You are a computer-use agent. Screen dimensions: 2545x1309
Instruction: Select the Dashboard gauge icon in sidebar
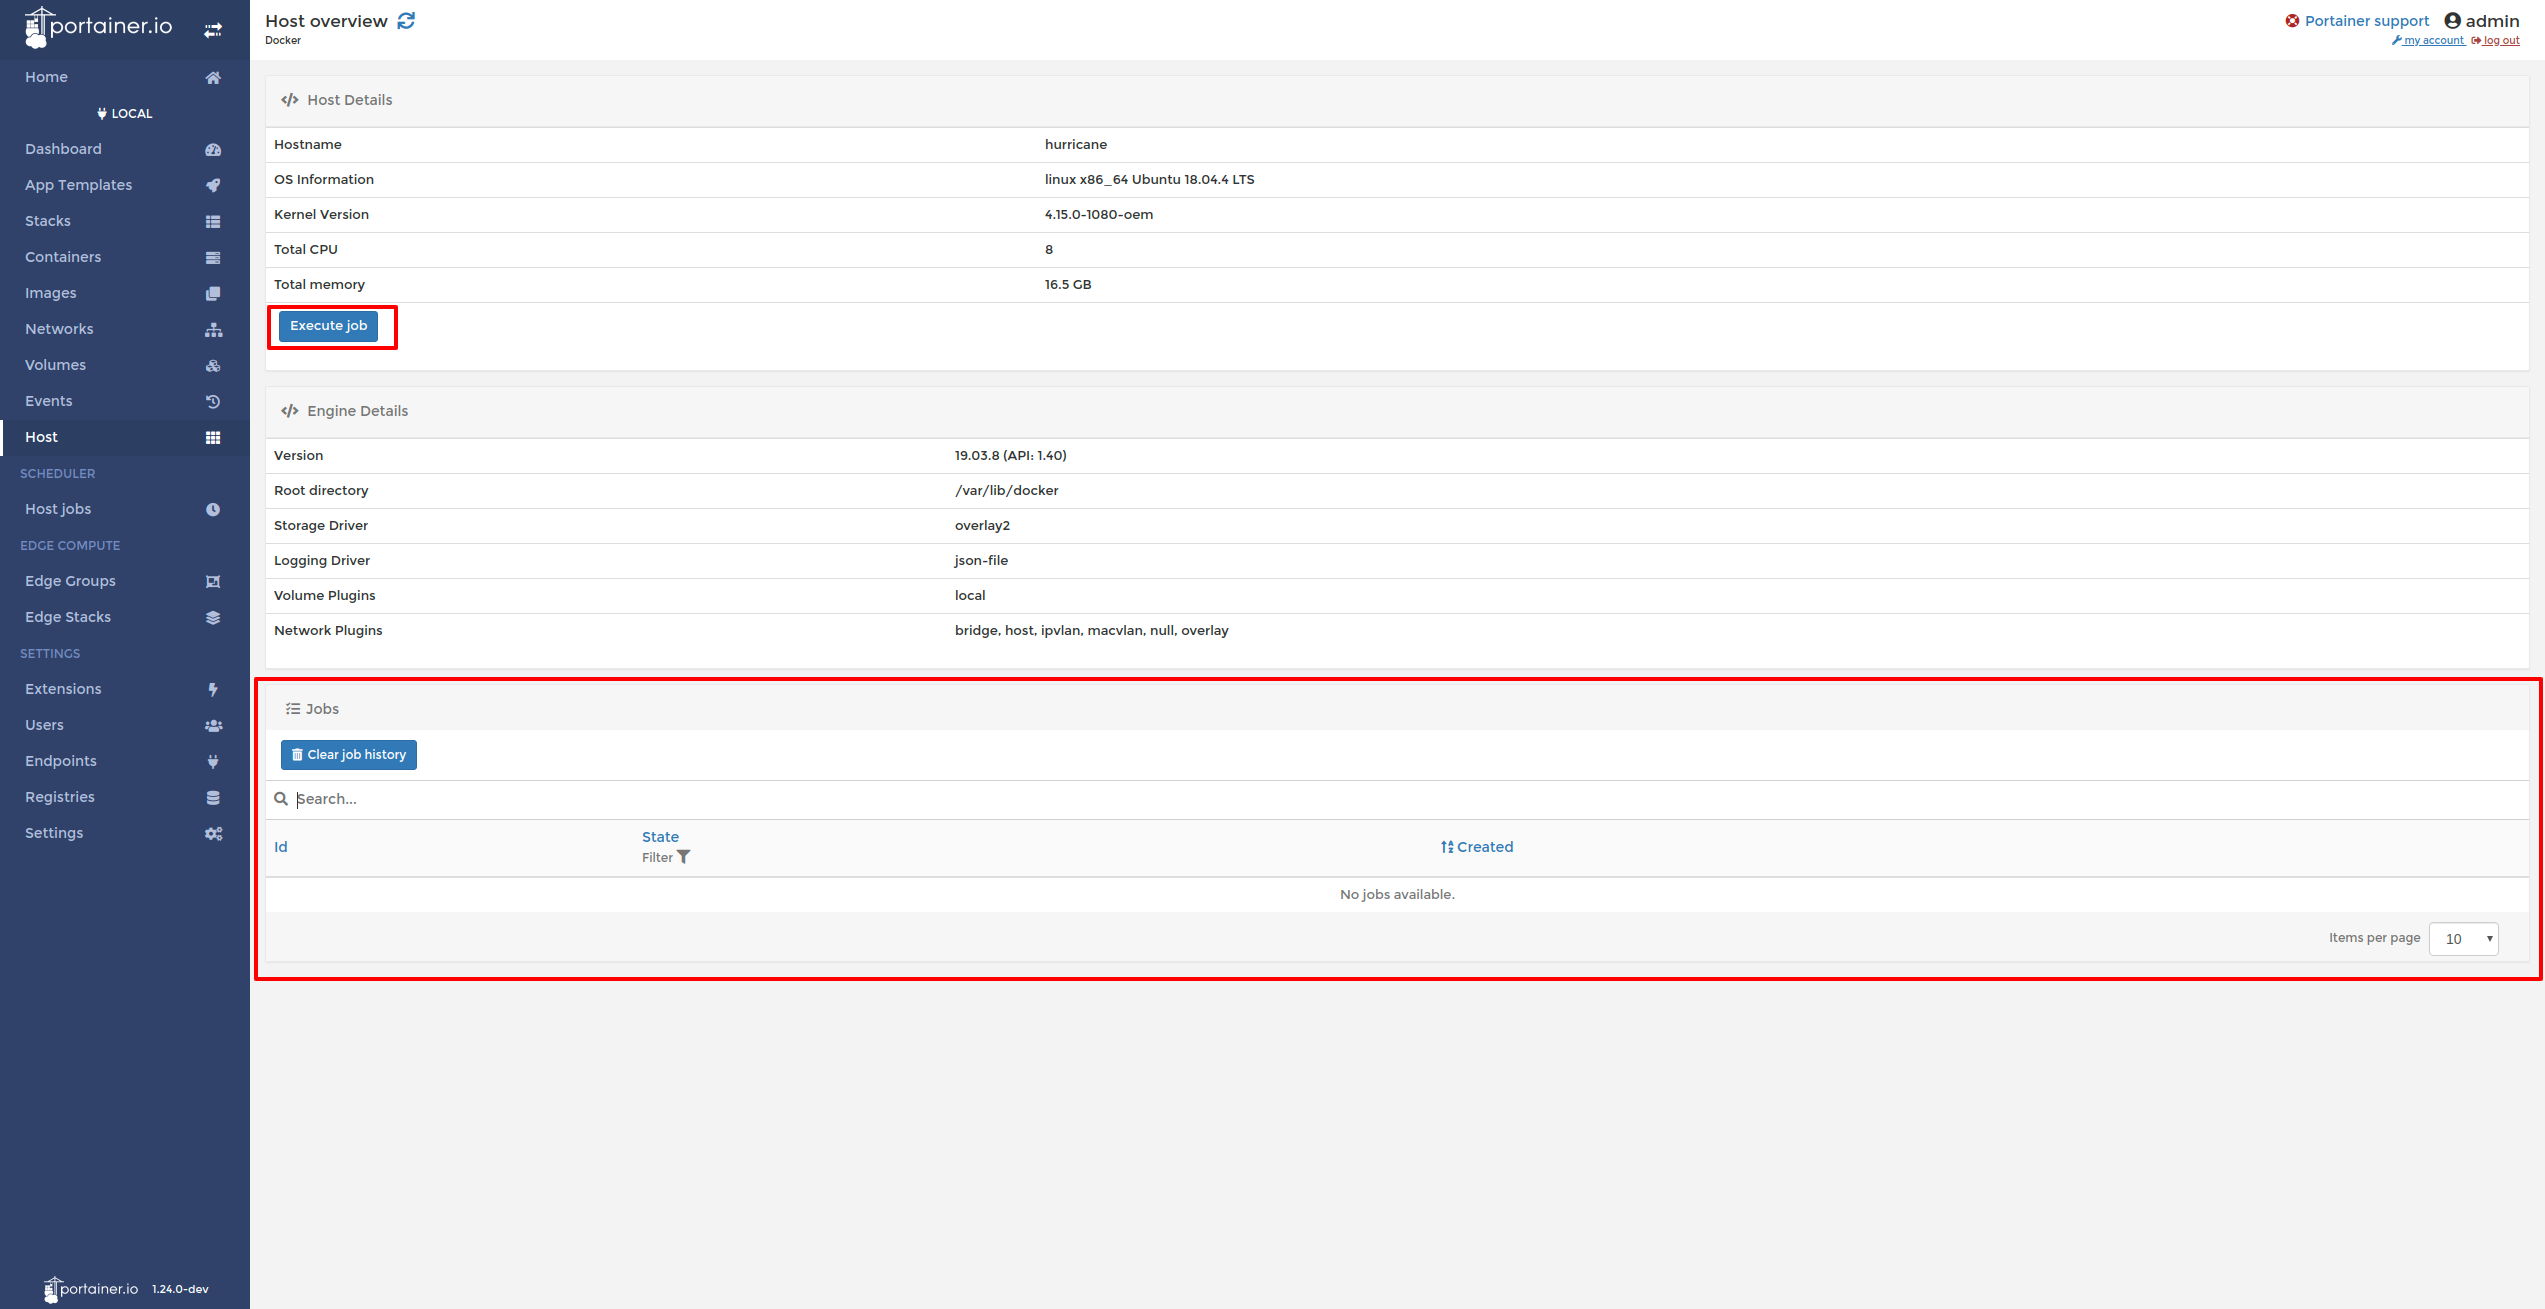[x=213, y=149]
